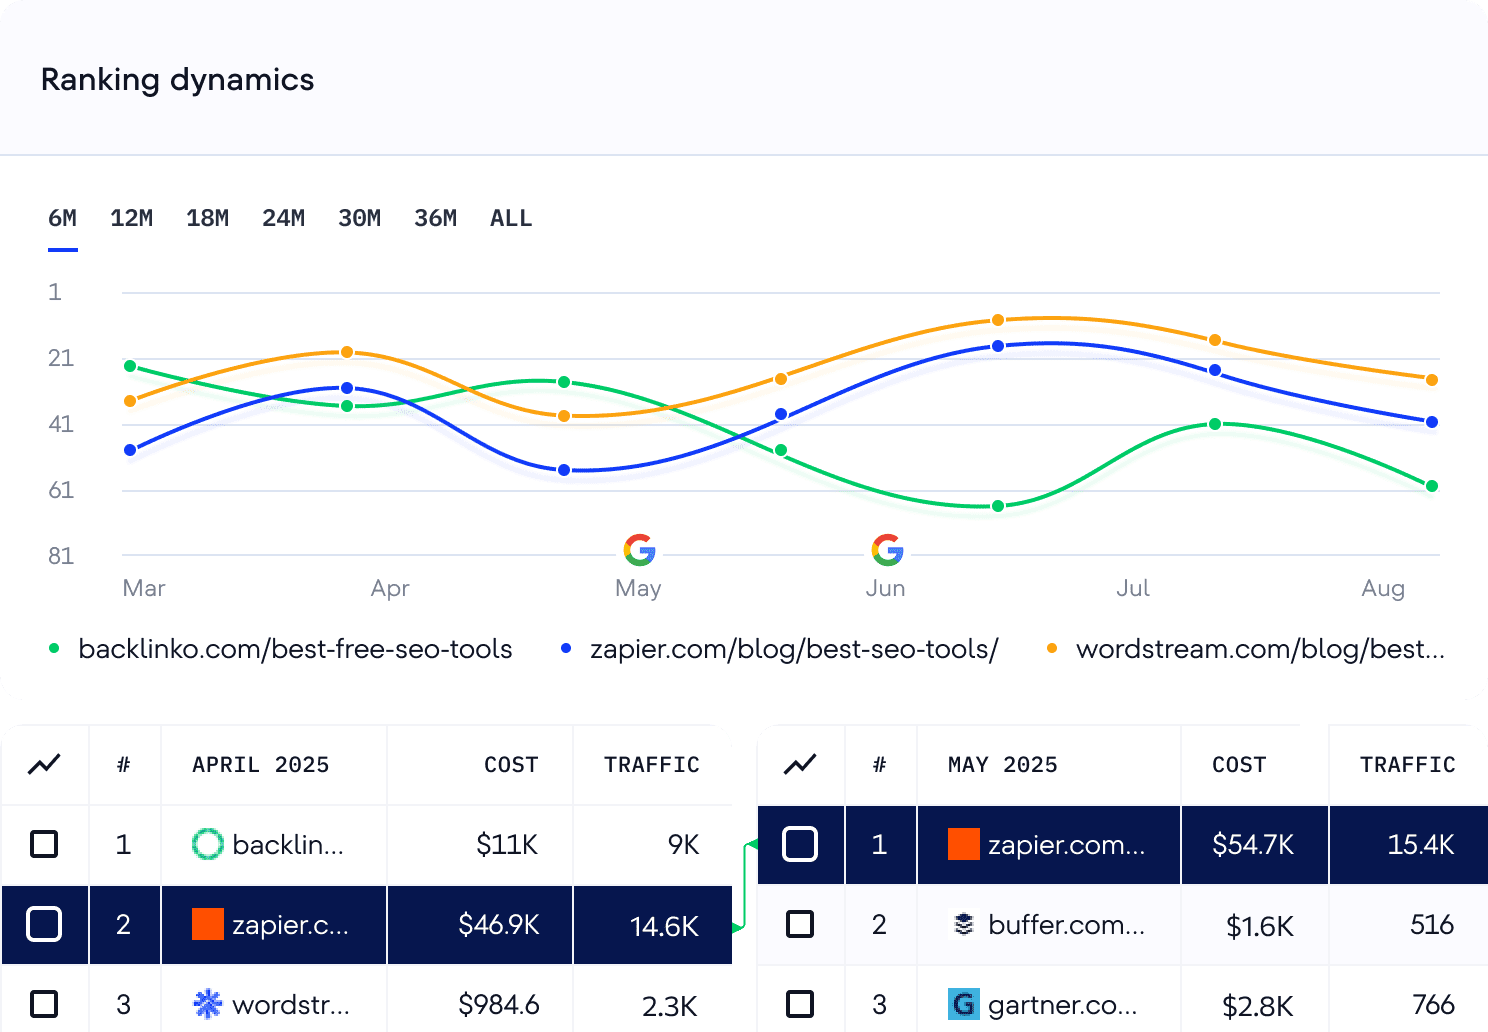1488x1032 pixels.
Task: Click the MAY 2025 column header
Action: pyautogui.click(x=1003, y=765)
